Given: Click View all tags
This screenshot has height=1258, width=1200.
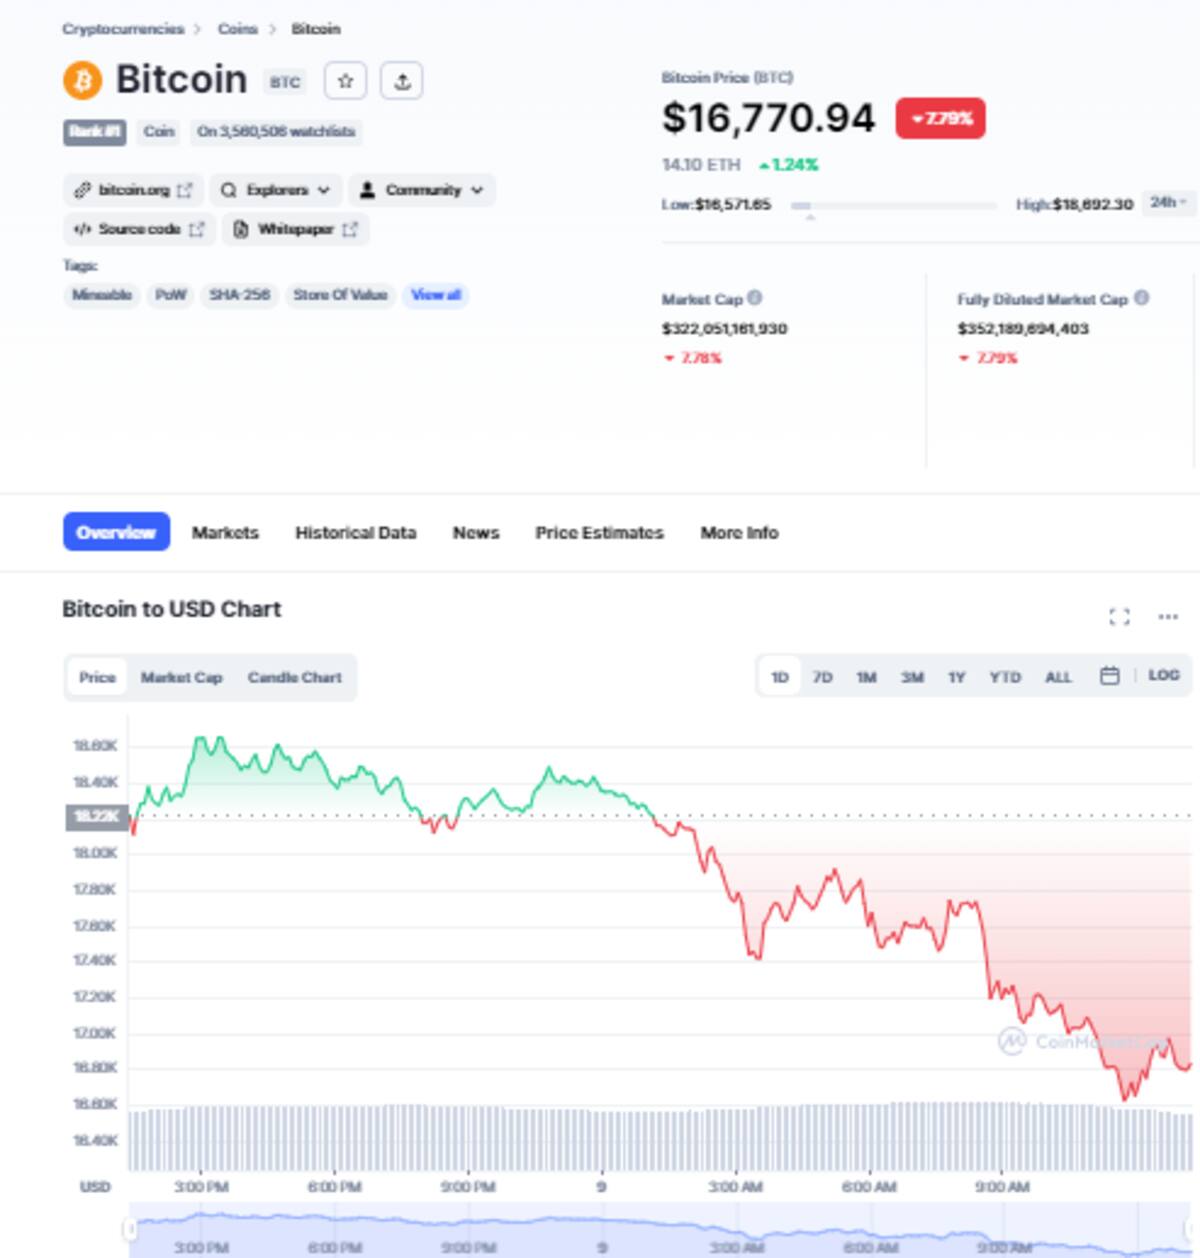Looking at the screenshot, I should [x=436, y=295].
